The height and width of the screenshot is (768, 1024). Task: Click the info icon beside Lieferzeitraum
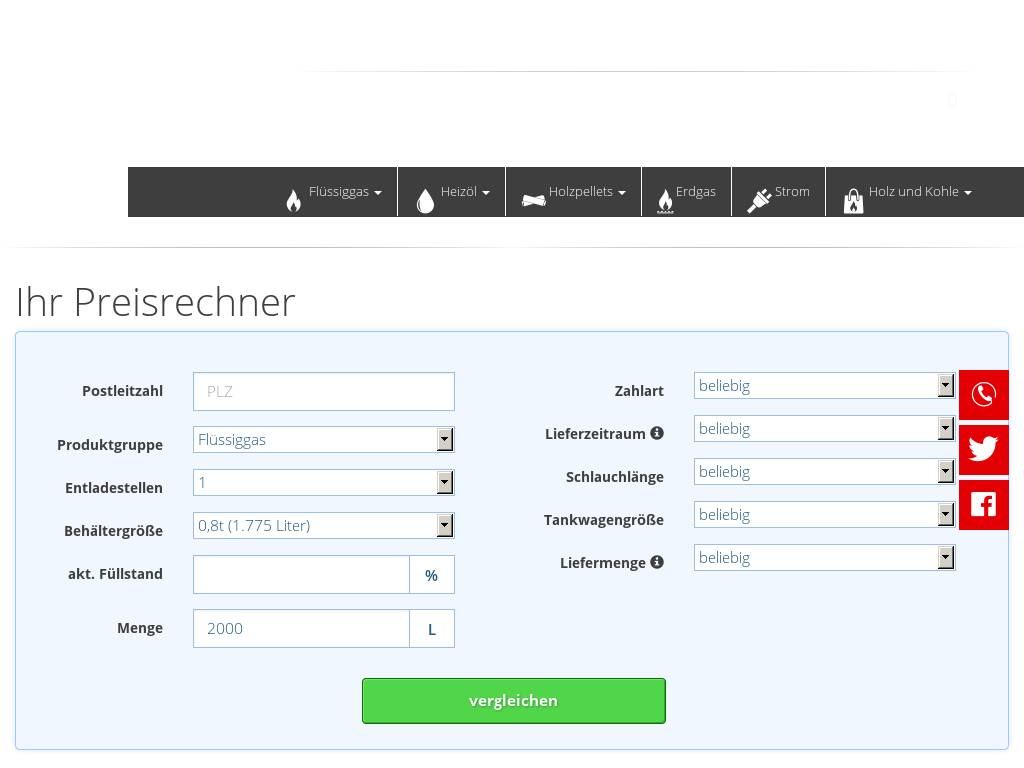click(657, 433)
